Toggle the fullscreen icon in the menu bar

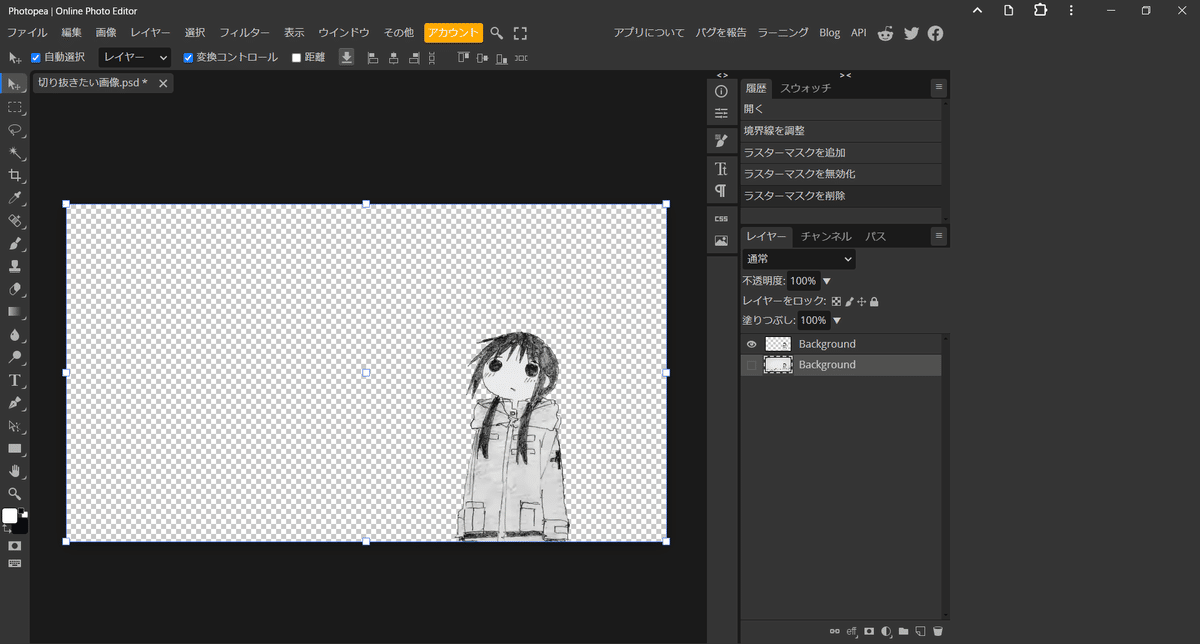pos(520,33)
